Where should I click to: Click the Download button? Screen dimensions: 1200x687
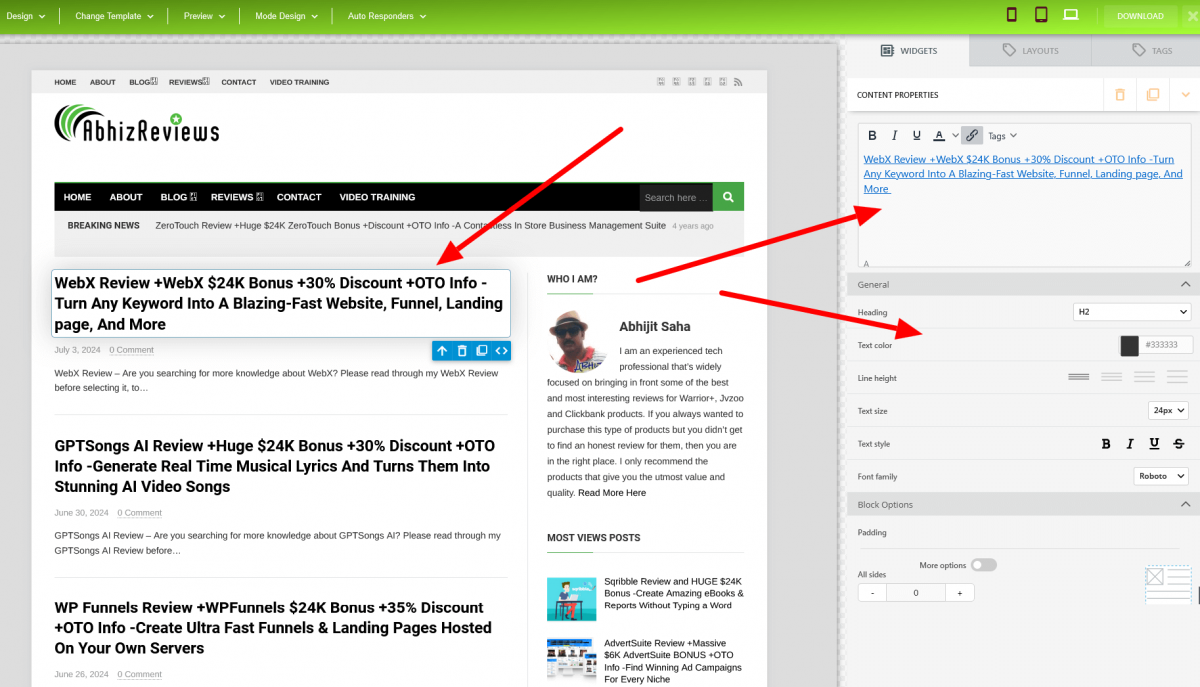[x=1140, y=16]
